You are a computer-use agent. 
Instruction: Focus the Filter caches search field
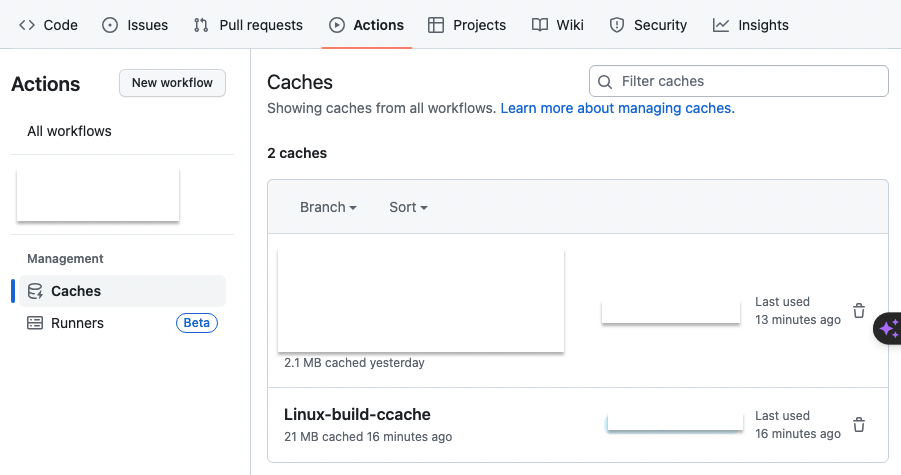click(750, 82)
